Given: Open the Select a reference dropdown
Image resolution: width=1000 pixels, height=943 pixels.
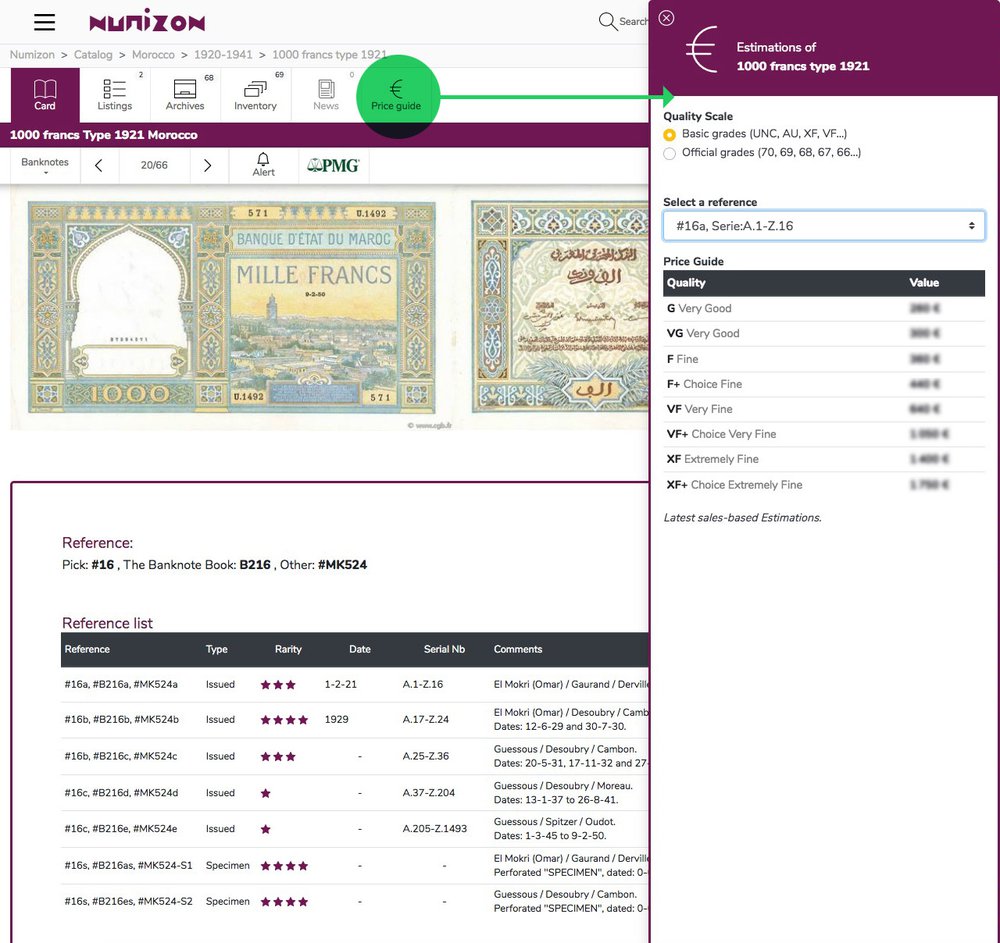Looking at the screenshot, I should pyautogui.click(x=824, y=226).
